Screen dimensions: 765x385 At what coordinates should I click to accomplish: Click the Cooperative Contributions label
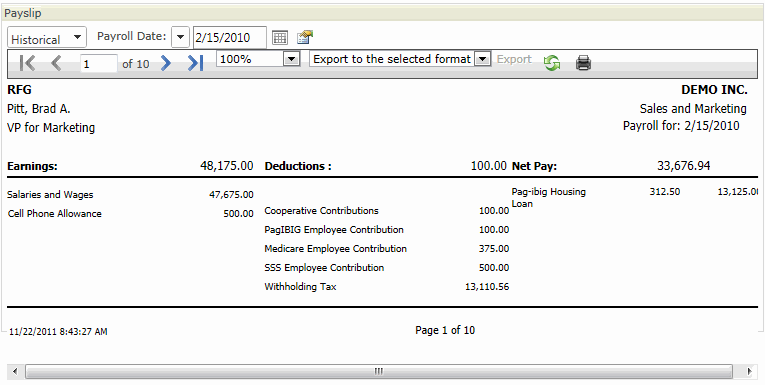(x=322, y=211)
